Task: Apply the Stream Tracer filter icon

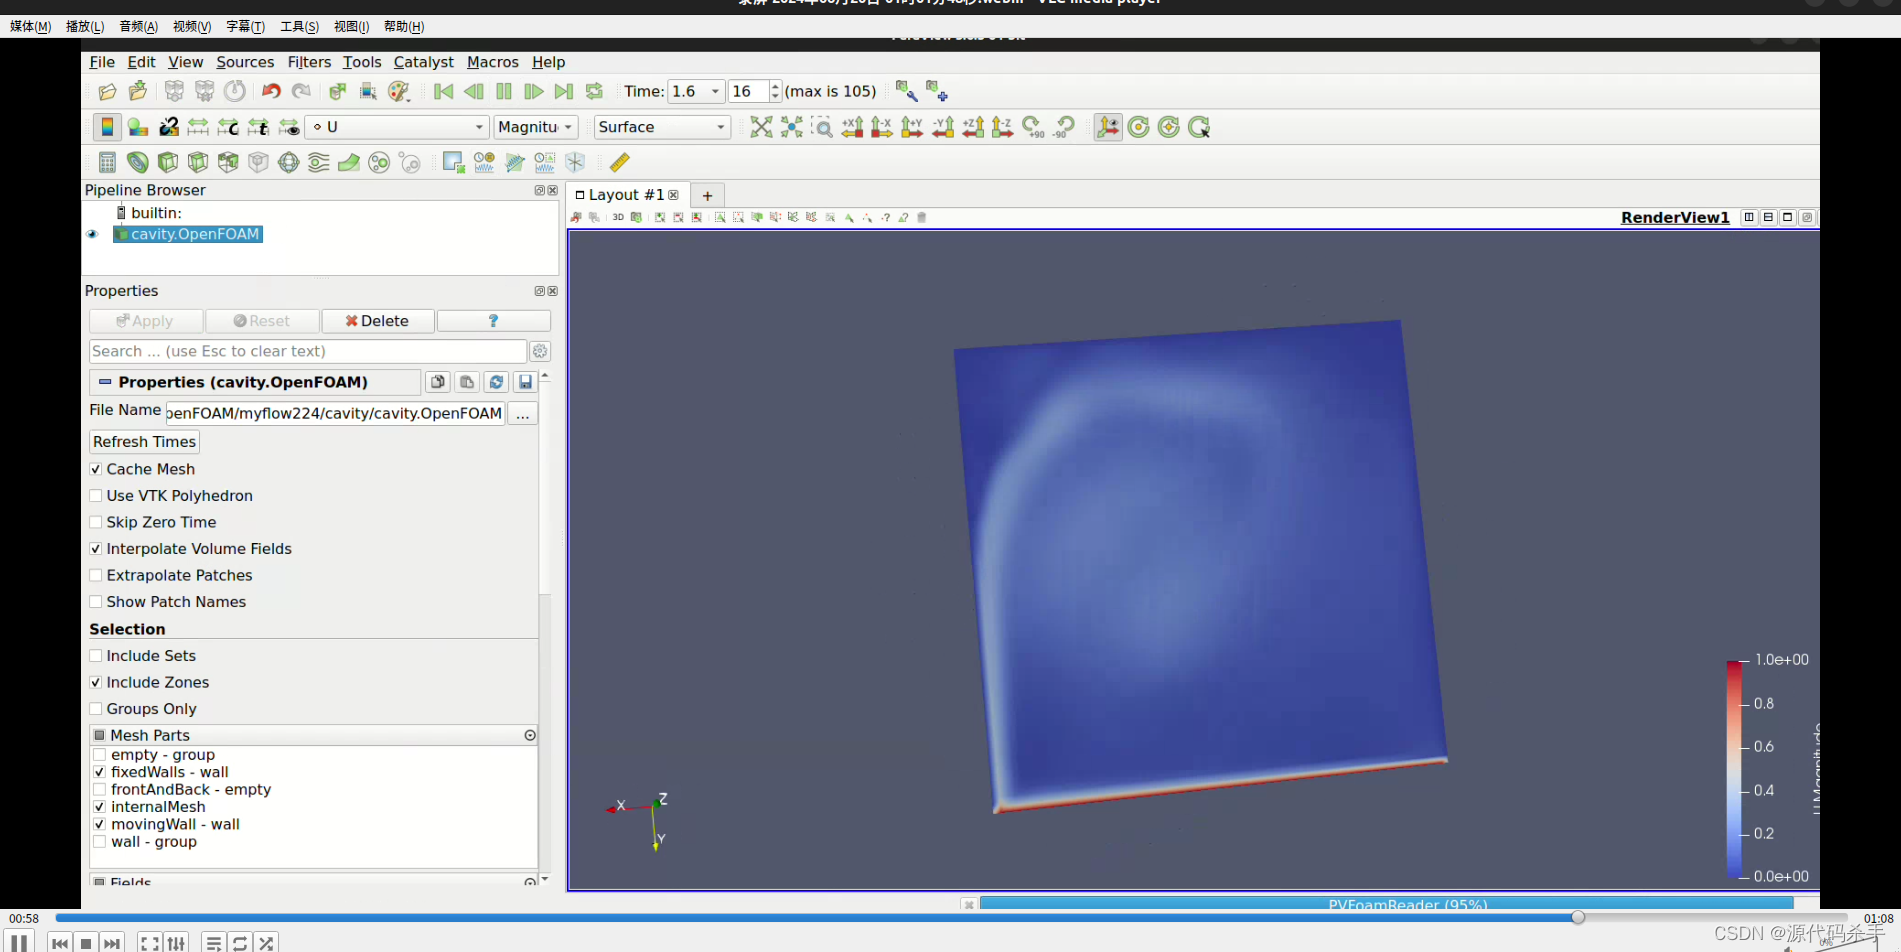Action: [x=319, y=162]
